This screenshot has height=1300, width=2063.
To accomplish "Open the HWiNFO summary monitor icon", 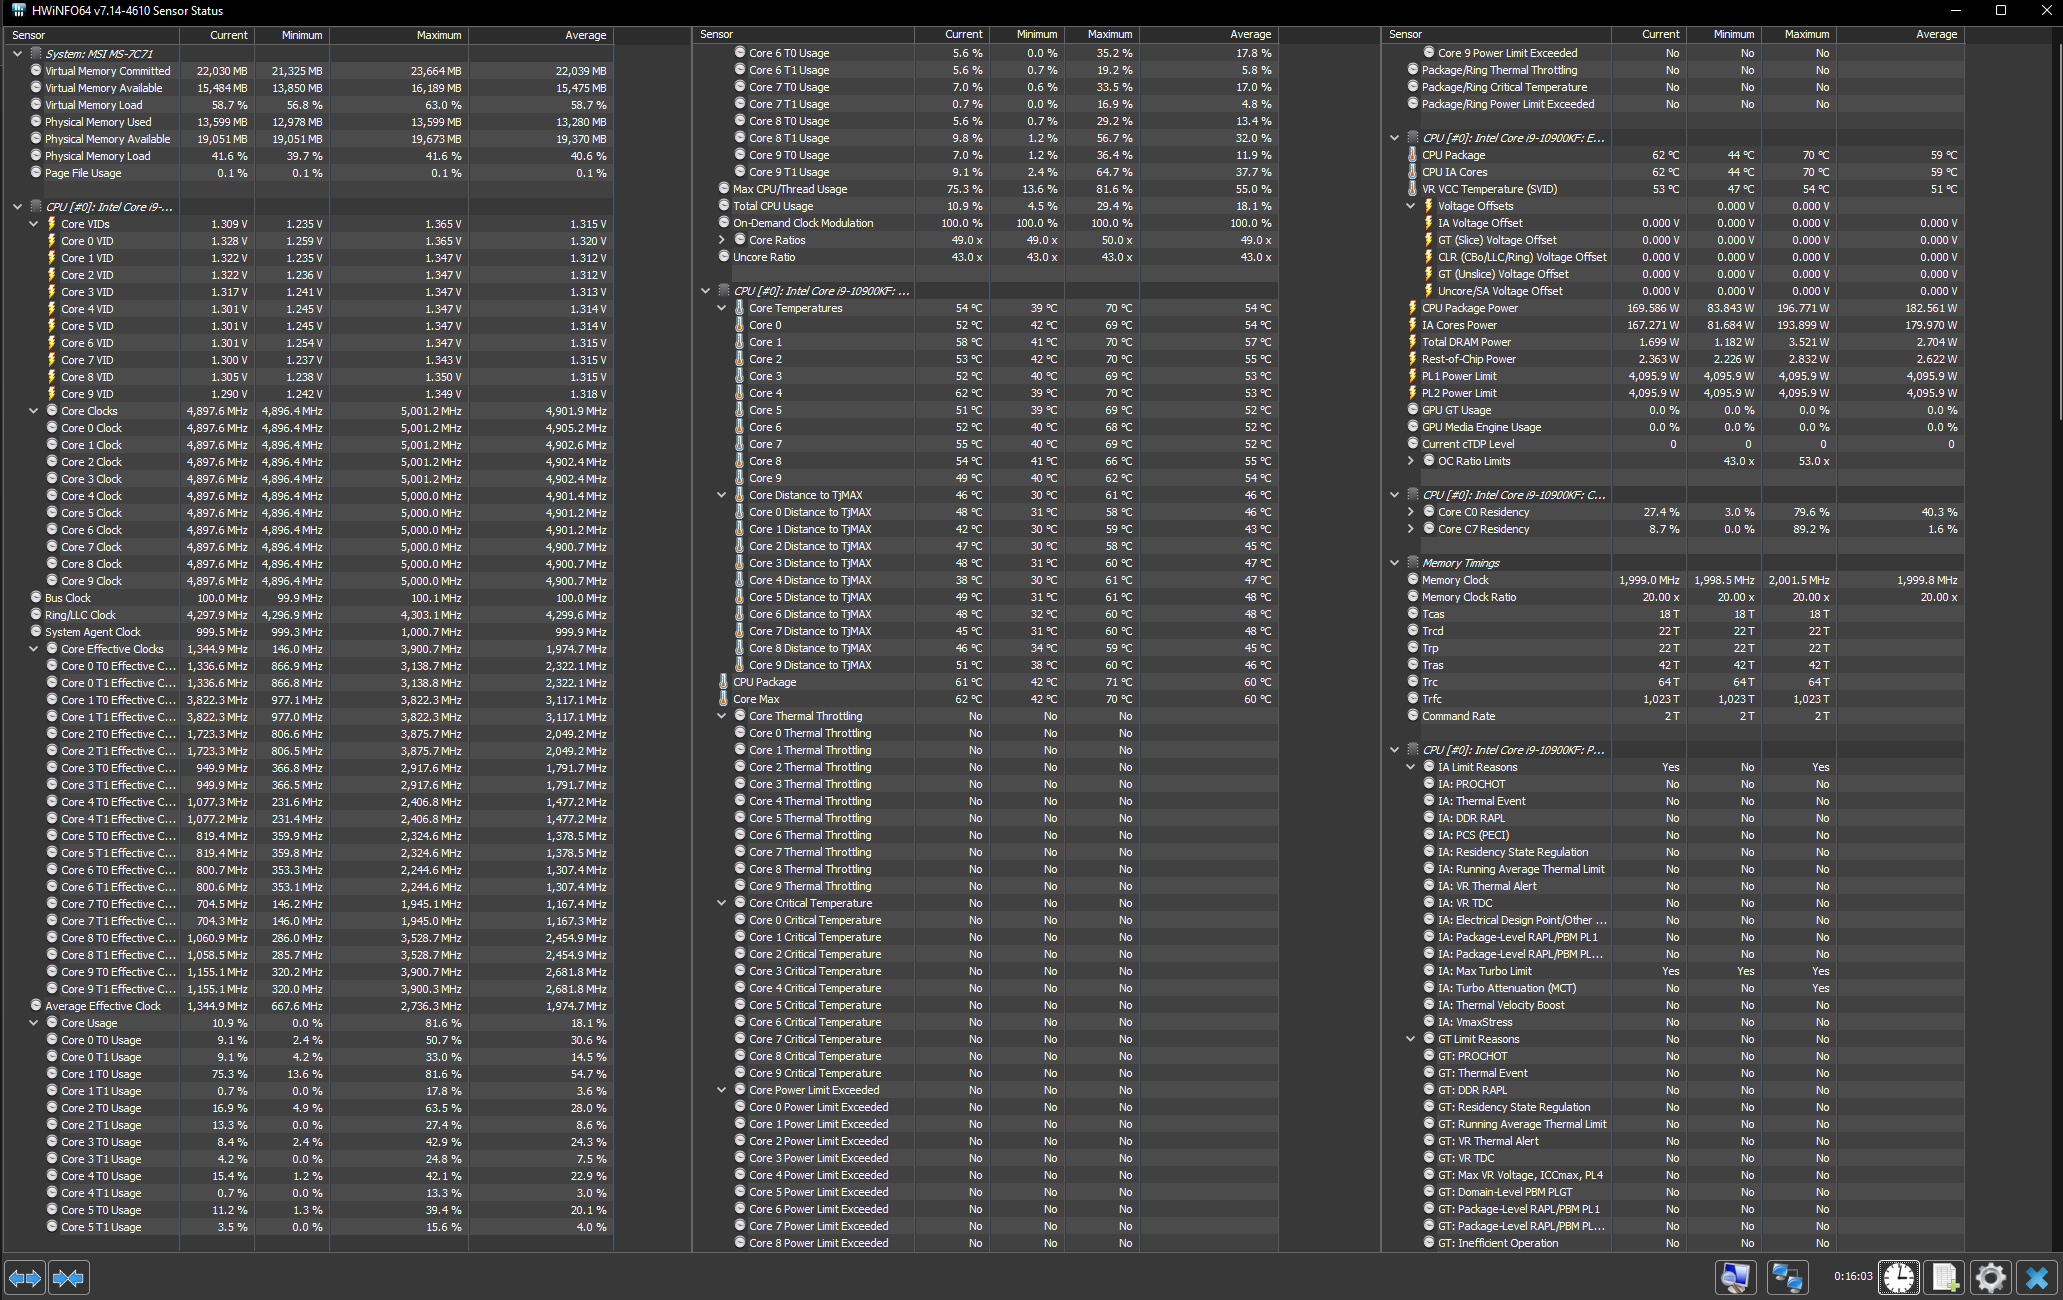I will point(1735,1277).
